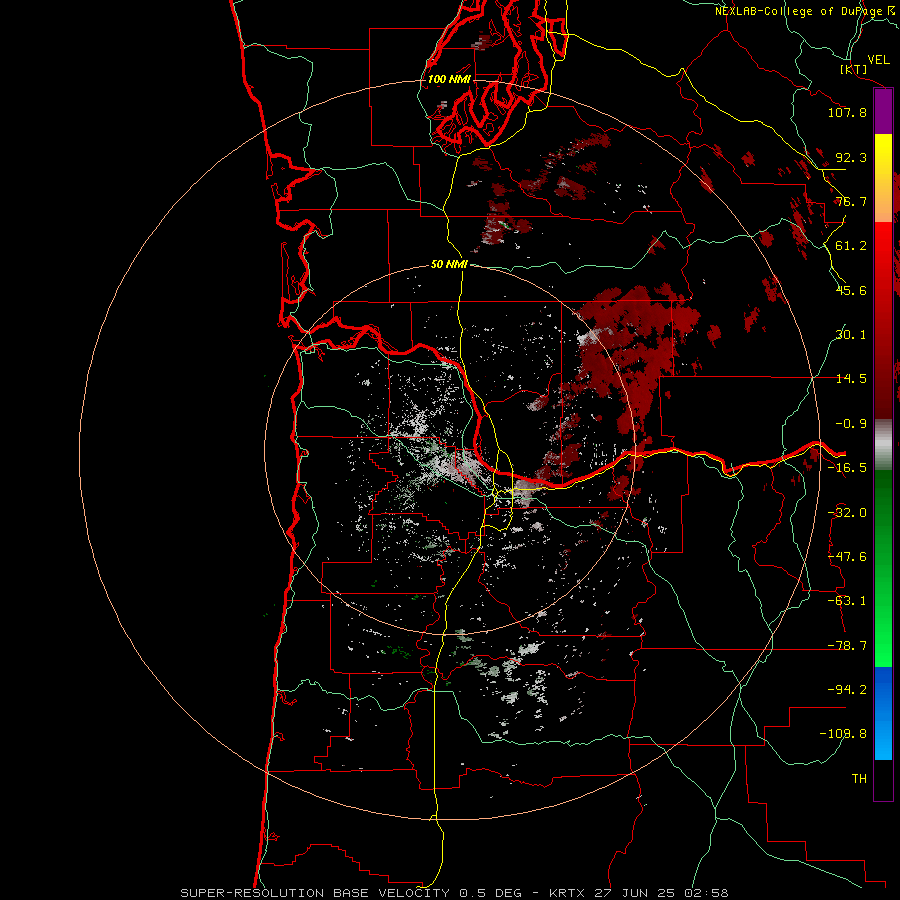The width and height of the screenshot is (900, 900).
Task: Click the purple segment of the color bar
Action: point(883,112)
